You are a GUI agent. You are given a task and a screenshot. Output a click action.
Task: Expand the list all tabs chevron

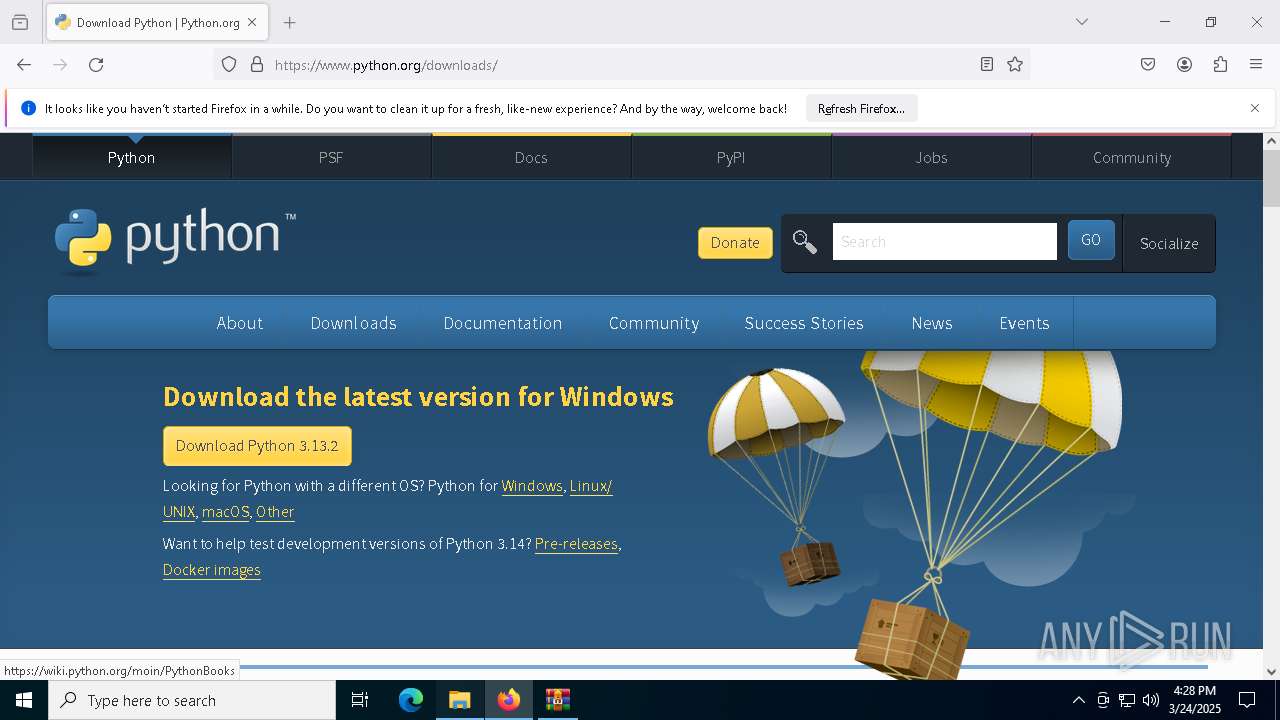click(x=1082, y=22)
